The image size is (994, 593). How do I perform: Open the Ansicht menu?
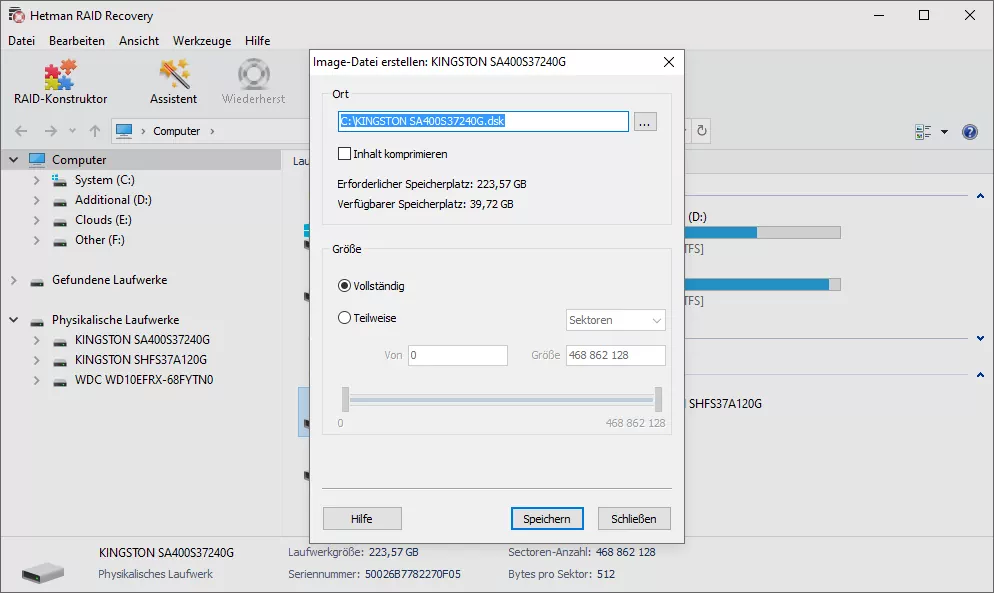(x=139, y=41)
